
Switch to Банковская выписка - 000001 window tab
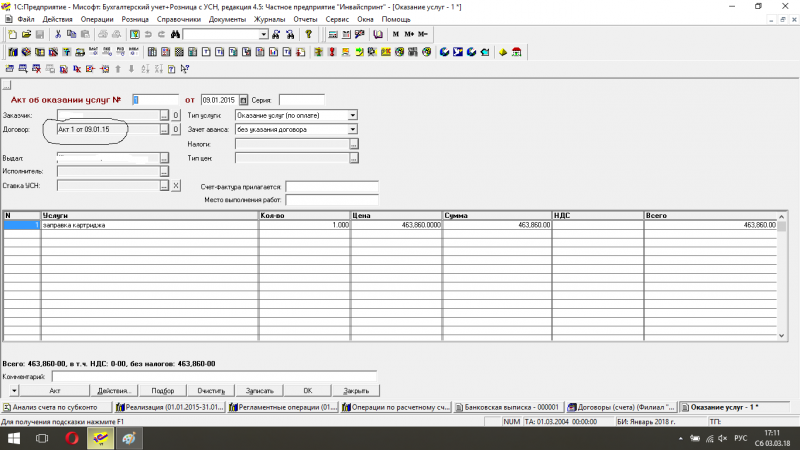click(x=509, y=407)
